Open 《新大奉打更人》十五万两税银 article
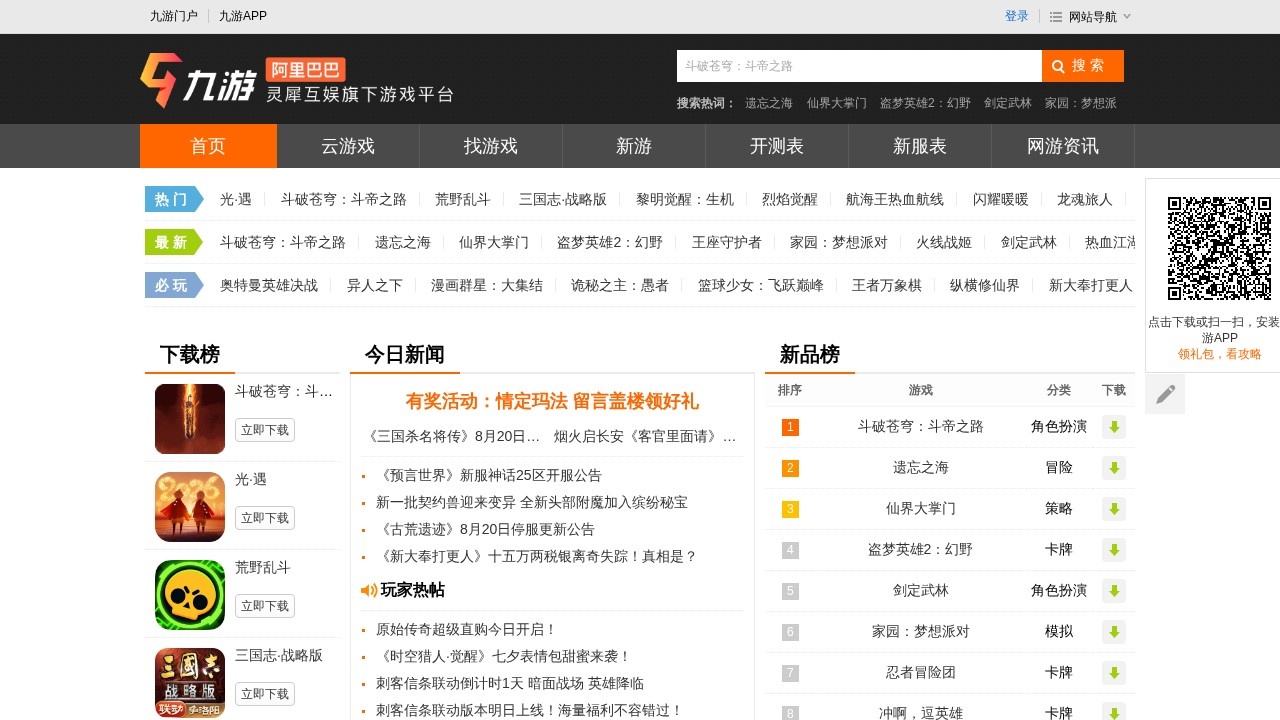Screen dimensions: 1280x720 [536, 556]
